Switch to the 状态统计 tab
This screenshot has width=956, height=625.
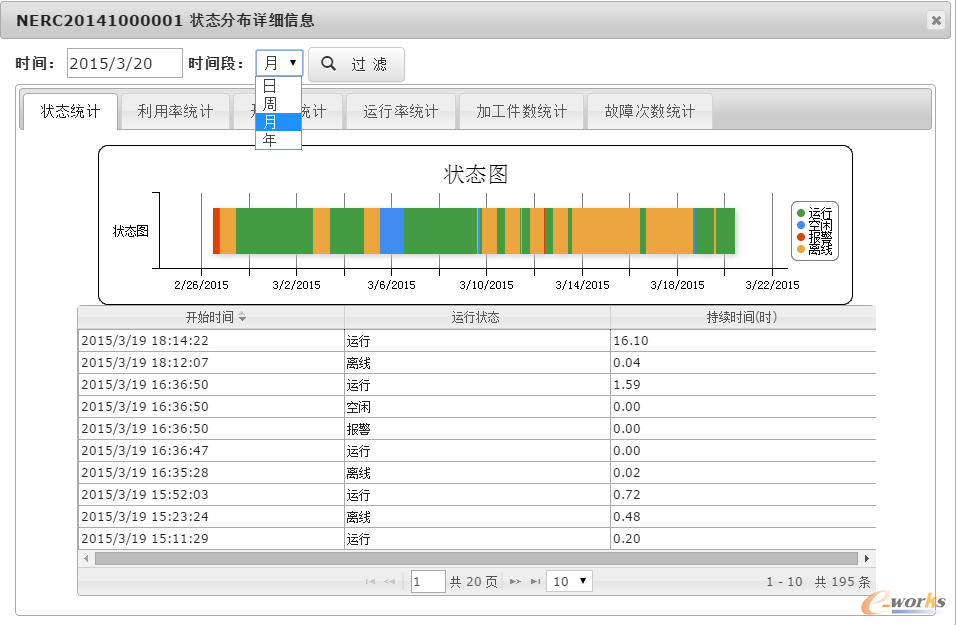click(70, 112)
